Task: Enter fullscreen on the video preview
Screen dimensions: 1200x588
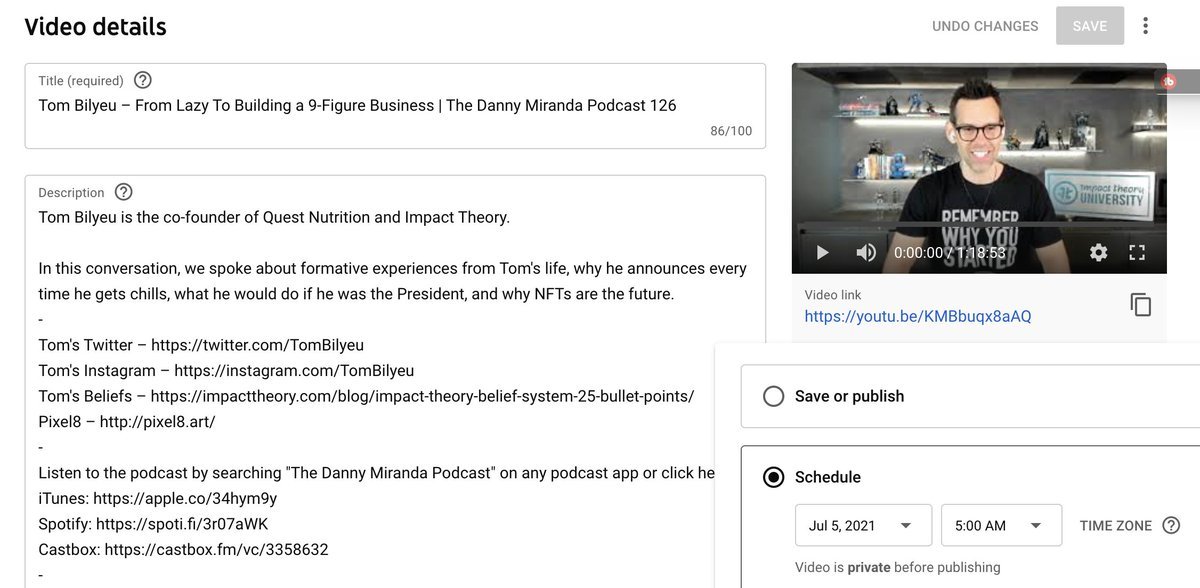Action: click(1137, 253)
